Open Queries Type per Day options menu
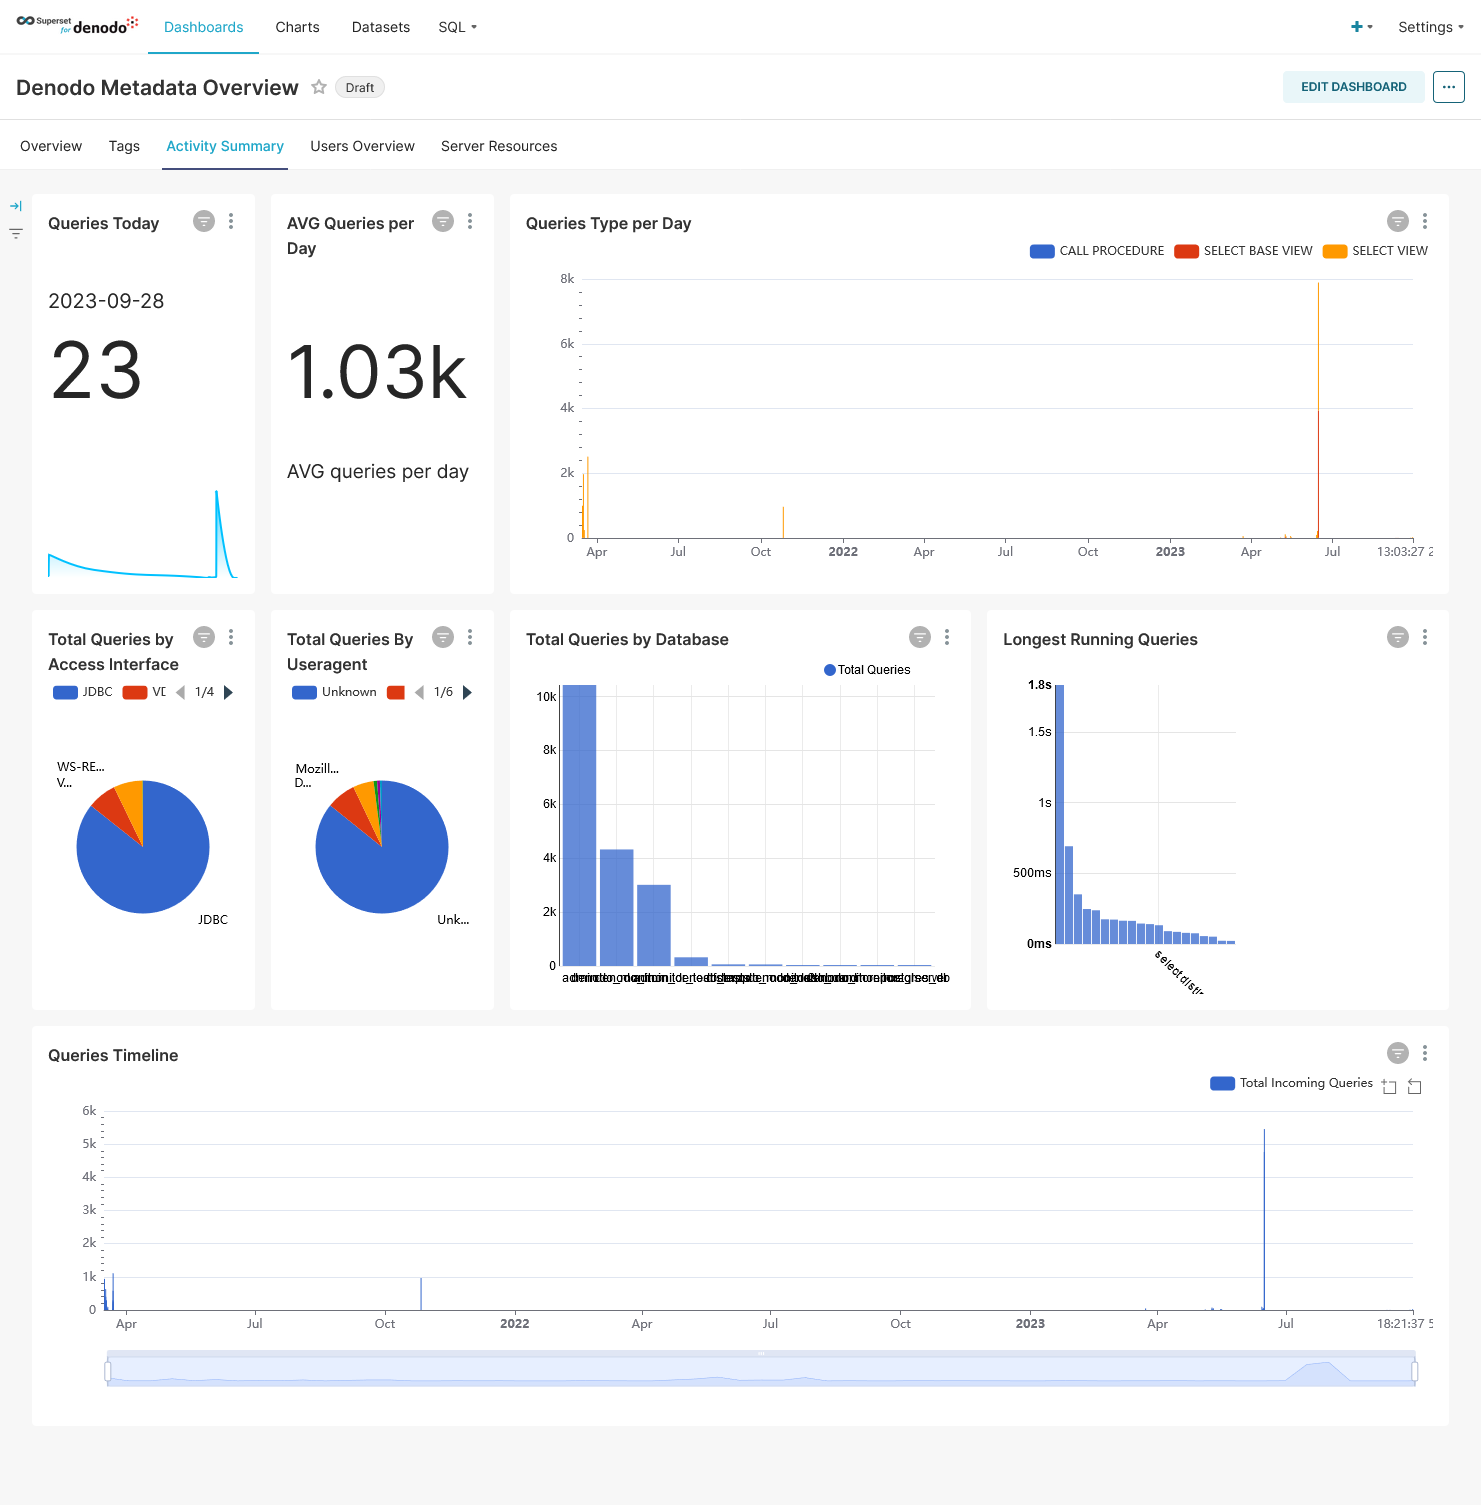The height and width of the screenshot is (1505, 1481). click(x=1425, y=221)
